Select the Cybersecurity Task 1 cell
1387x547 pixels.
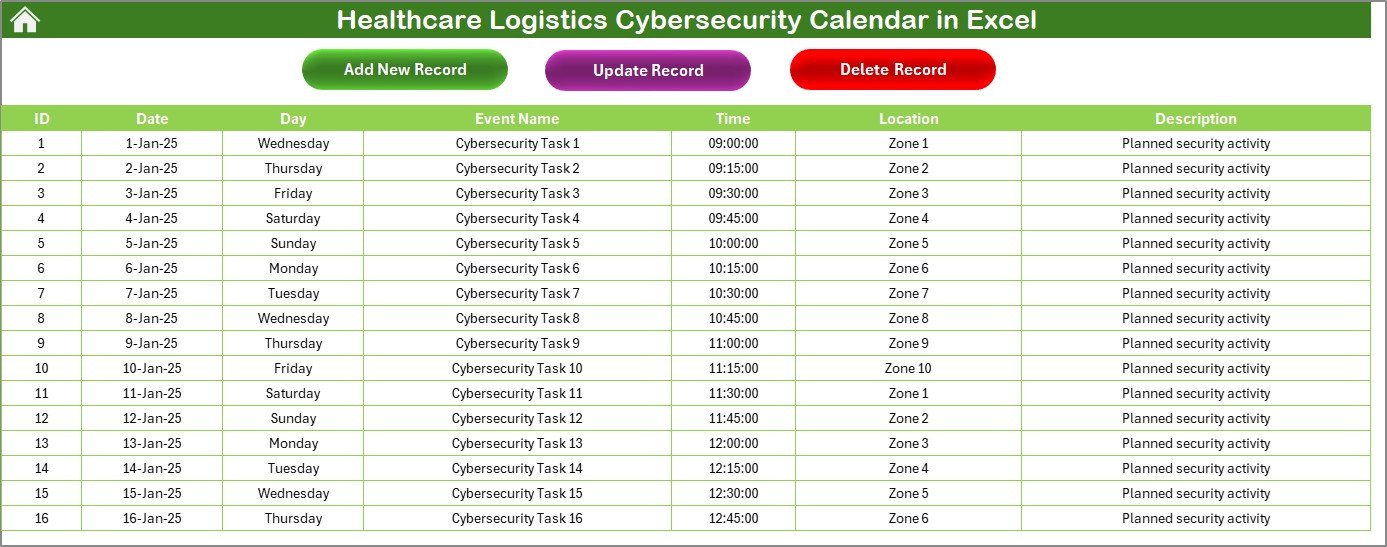click(x=517, y=143)
